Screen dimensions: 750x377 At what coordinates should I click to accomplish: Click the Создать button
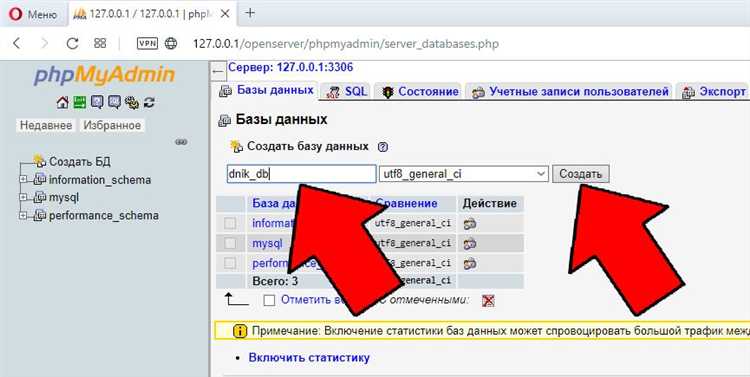tap(581, 174)
